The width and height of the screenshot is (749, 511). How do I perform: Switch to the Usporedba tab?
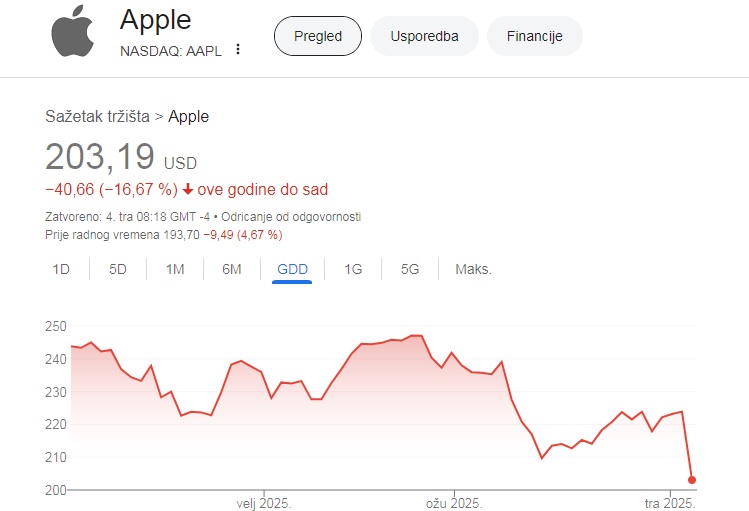424,36
